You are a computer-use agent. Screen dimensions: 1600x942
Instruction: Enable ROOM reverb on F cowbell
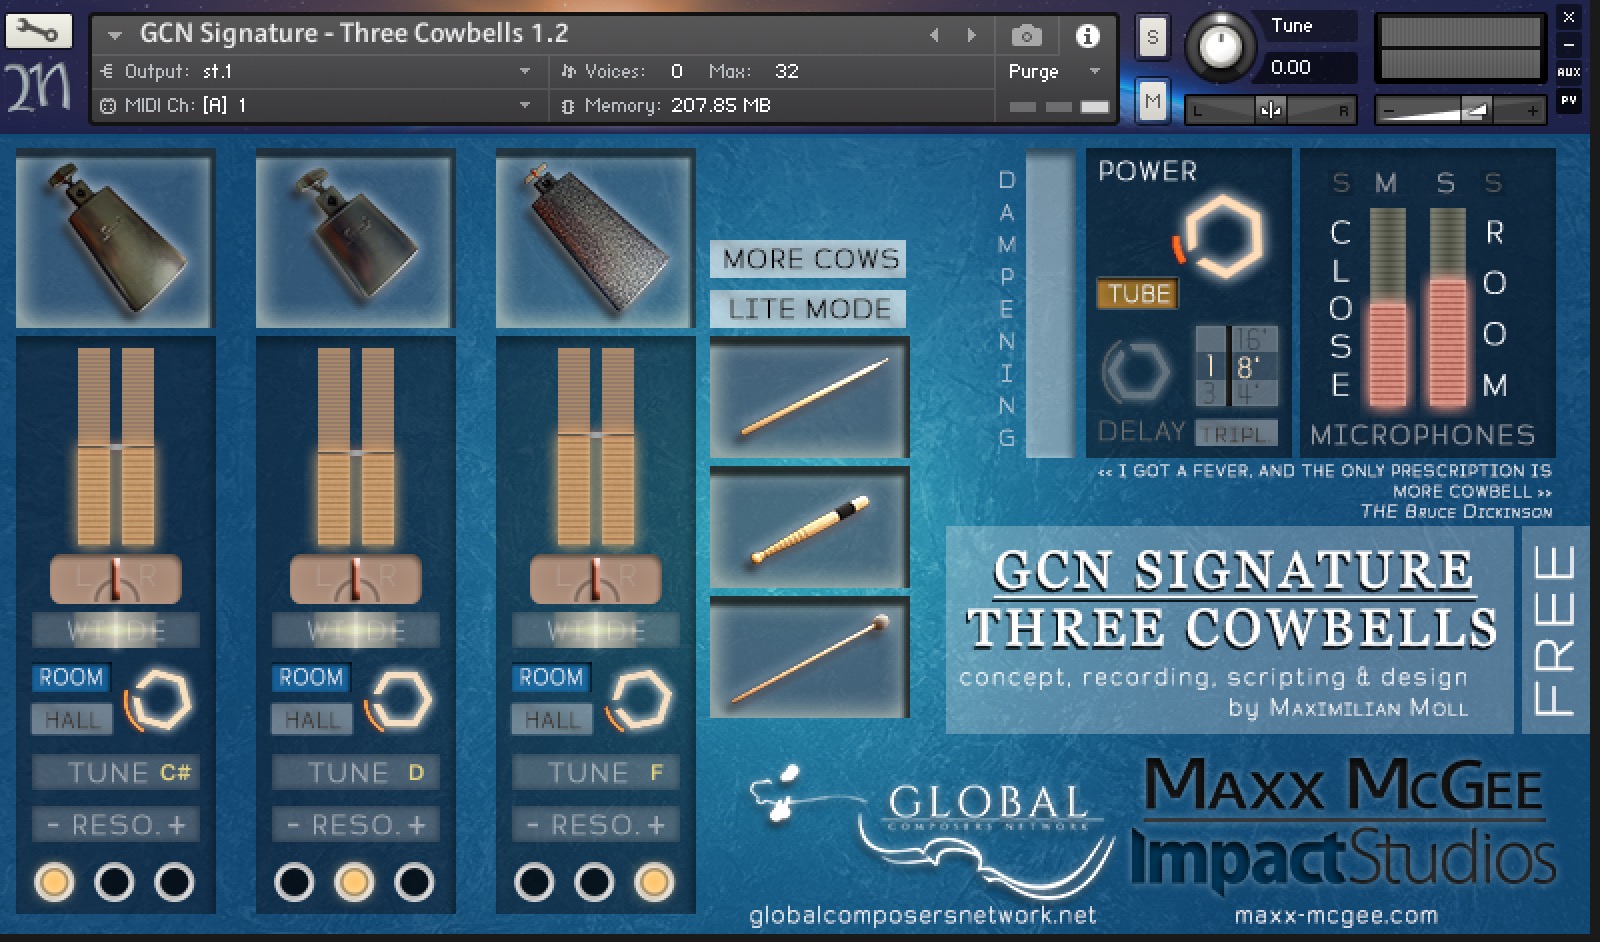550,677
